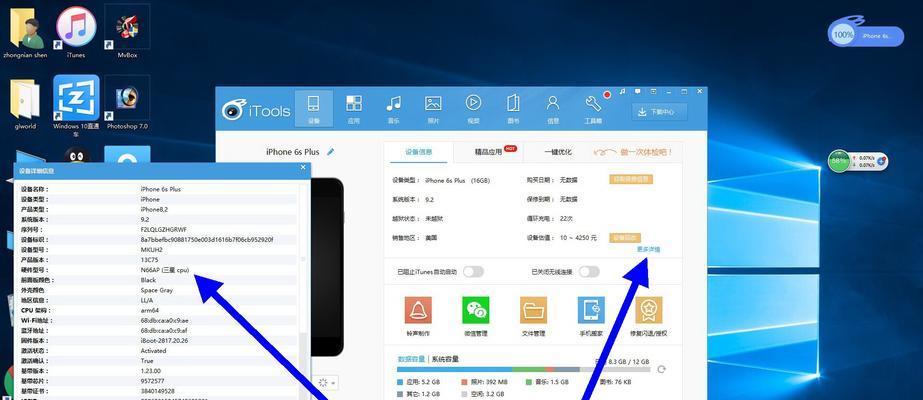This screenshot has width=923, height=400.
Task: Click the green 68% network speed widget
Action: click(857, 161)
